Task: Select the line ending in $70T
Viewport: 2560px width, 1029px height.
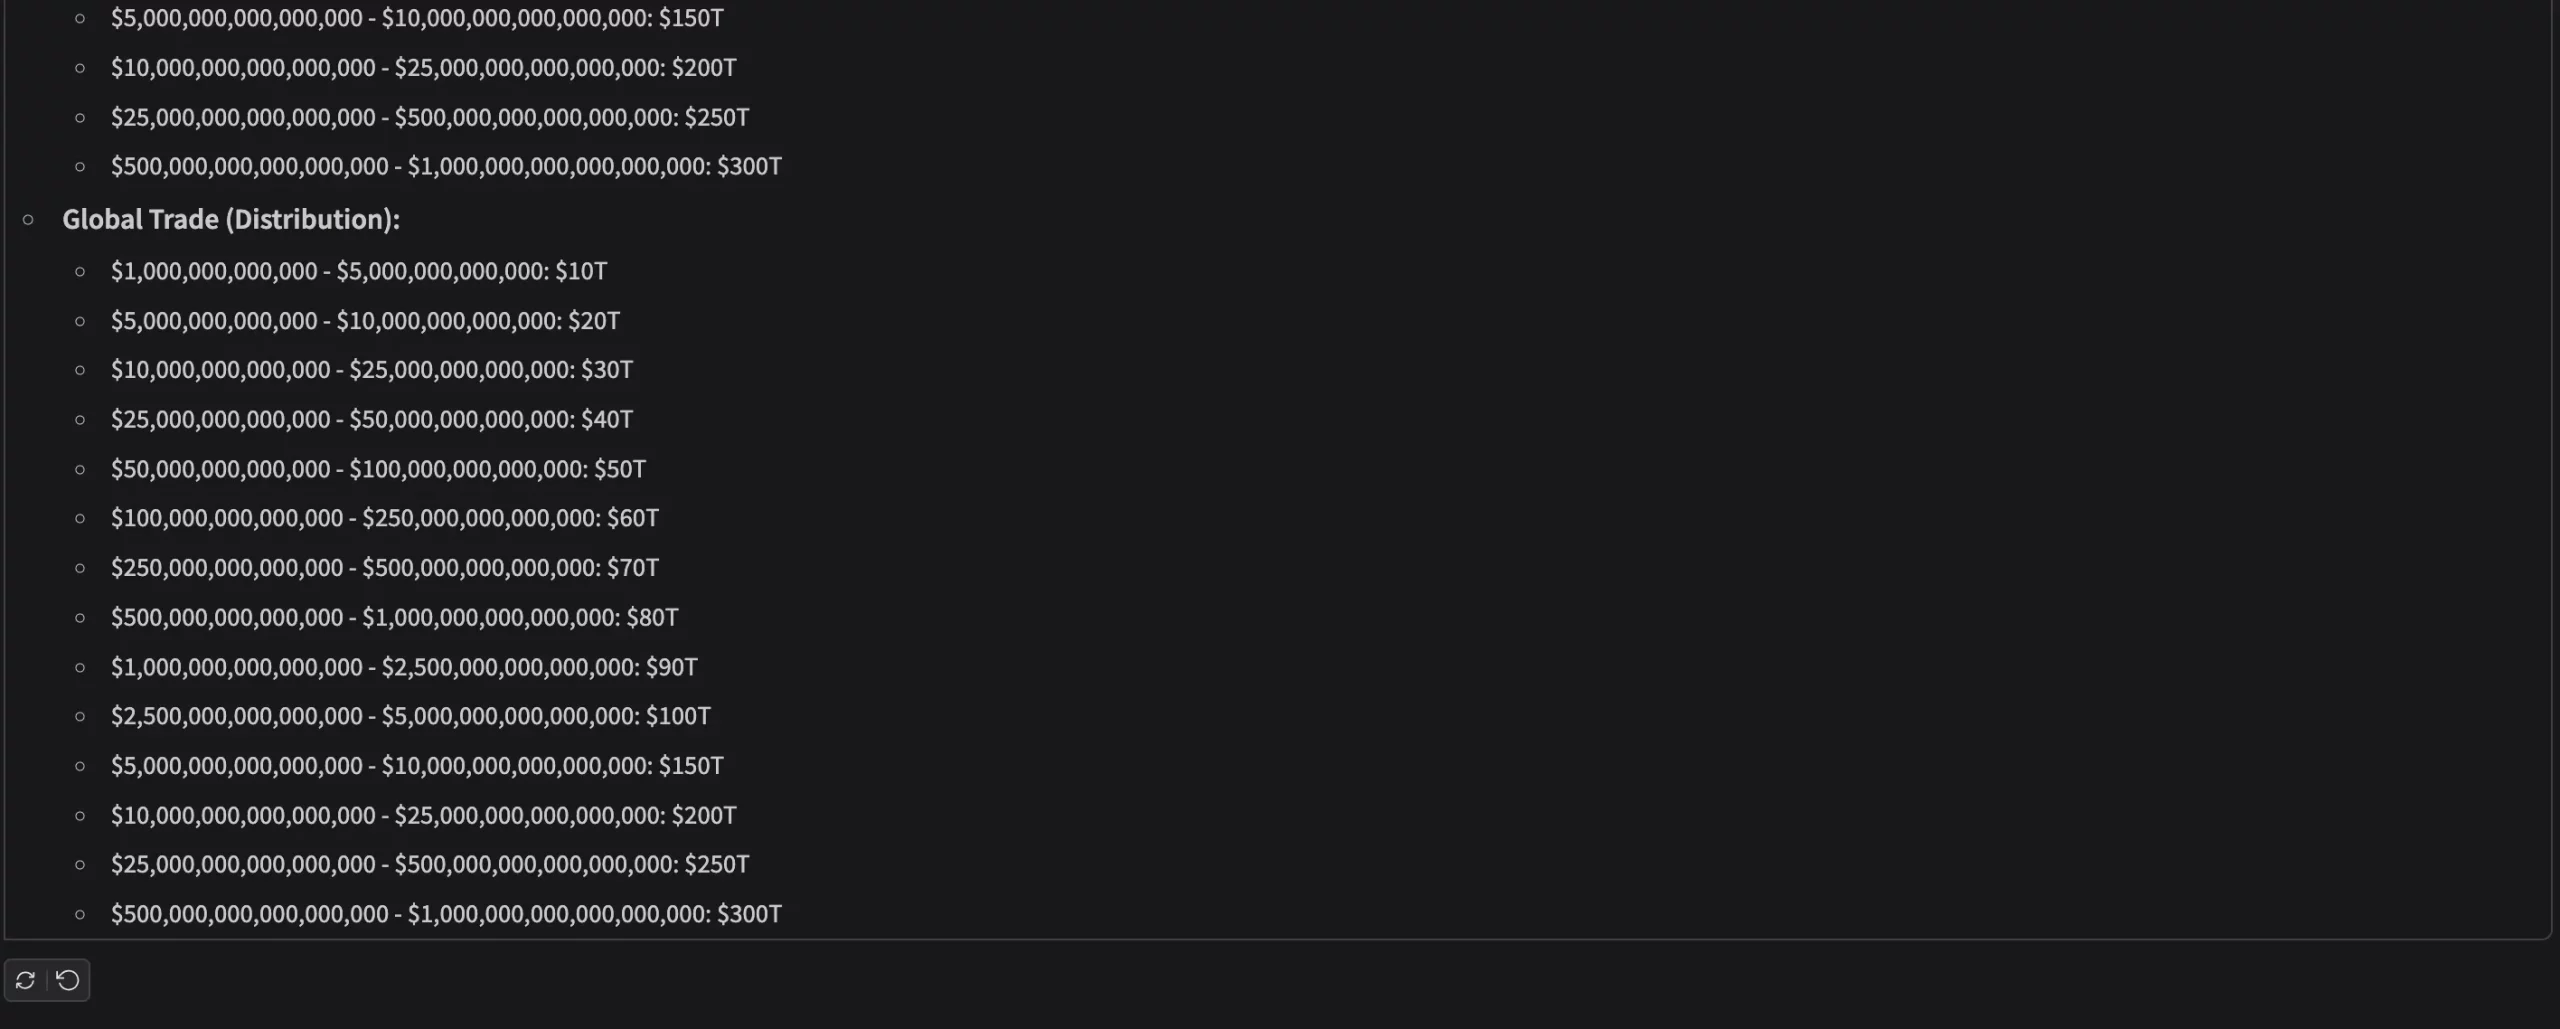Action: pyautogui.click(x=384, y=568)
